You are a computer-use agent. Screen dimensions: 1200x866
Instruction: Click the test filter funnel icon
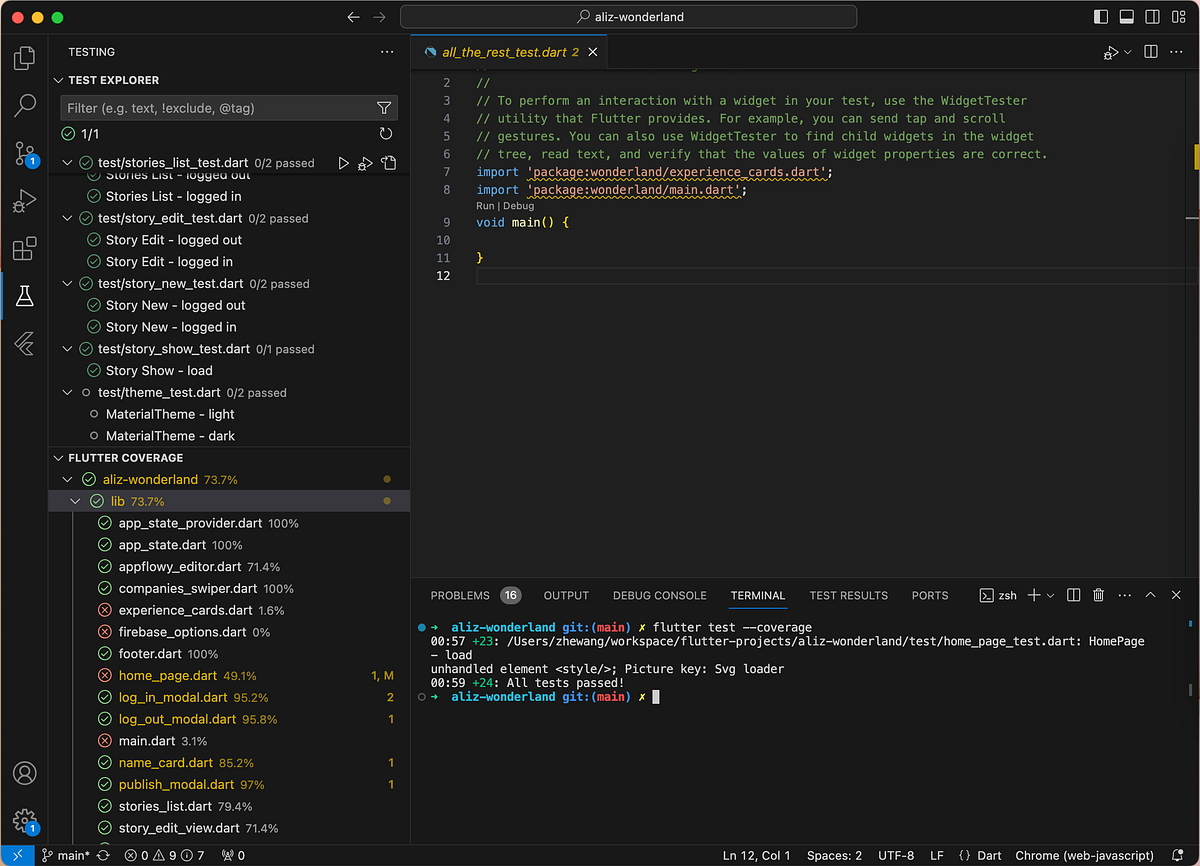coord(384,108)
